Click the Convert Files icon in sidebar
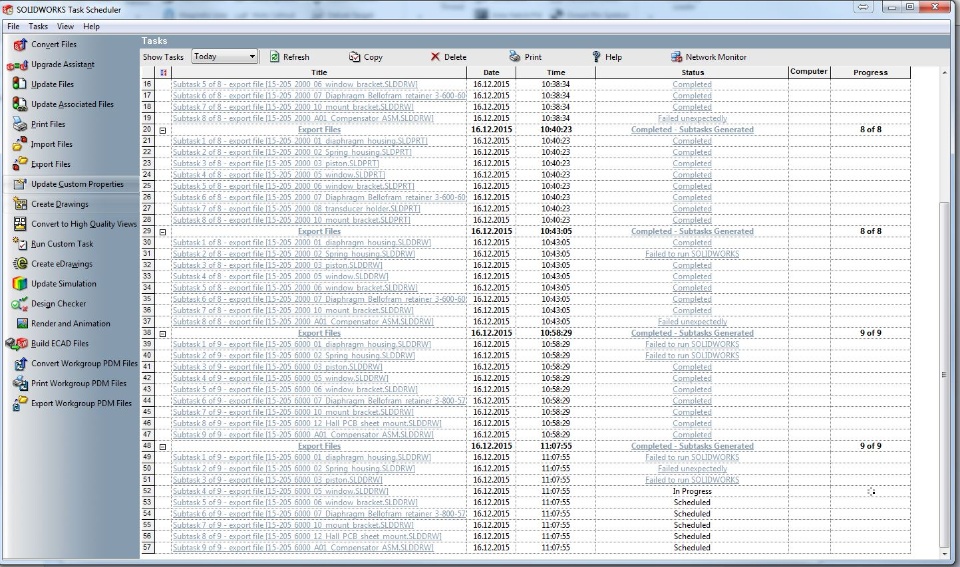The width and height of the screenshot is (960, 567). tap(20, 44)
